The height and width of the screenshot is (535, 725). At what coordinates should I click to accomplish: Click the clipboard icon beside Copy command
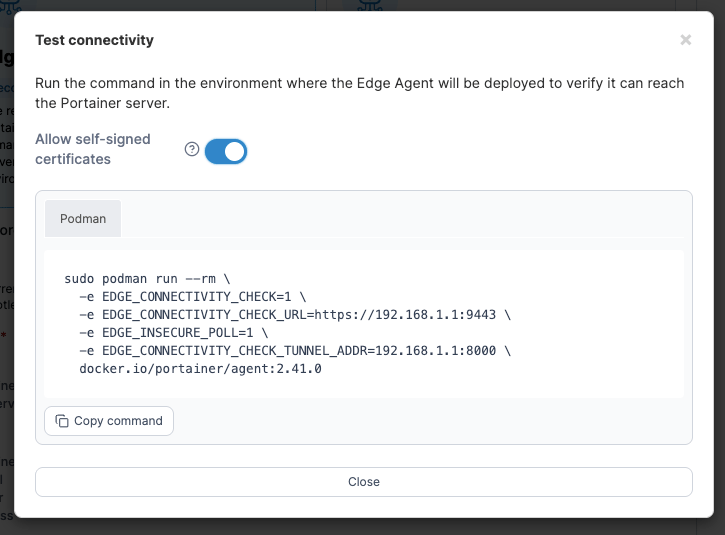[x=62, y=421]
